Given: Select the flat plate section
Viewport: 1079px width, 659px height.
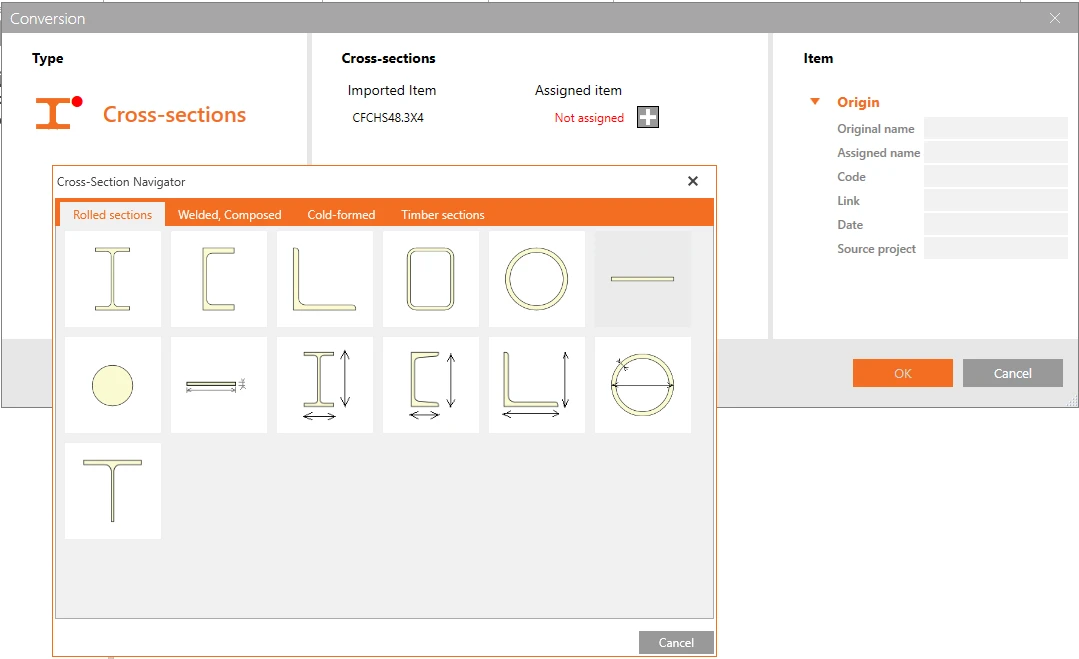Looking at the screenshot, I should point(643,279).
